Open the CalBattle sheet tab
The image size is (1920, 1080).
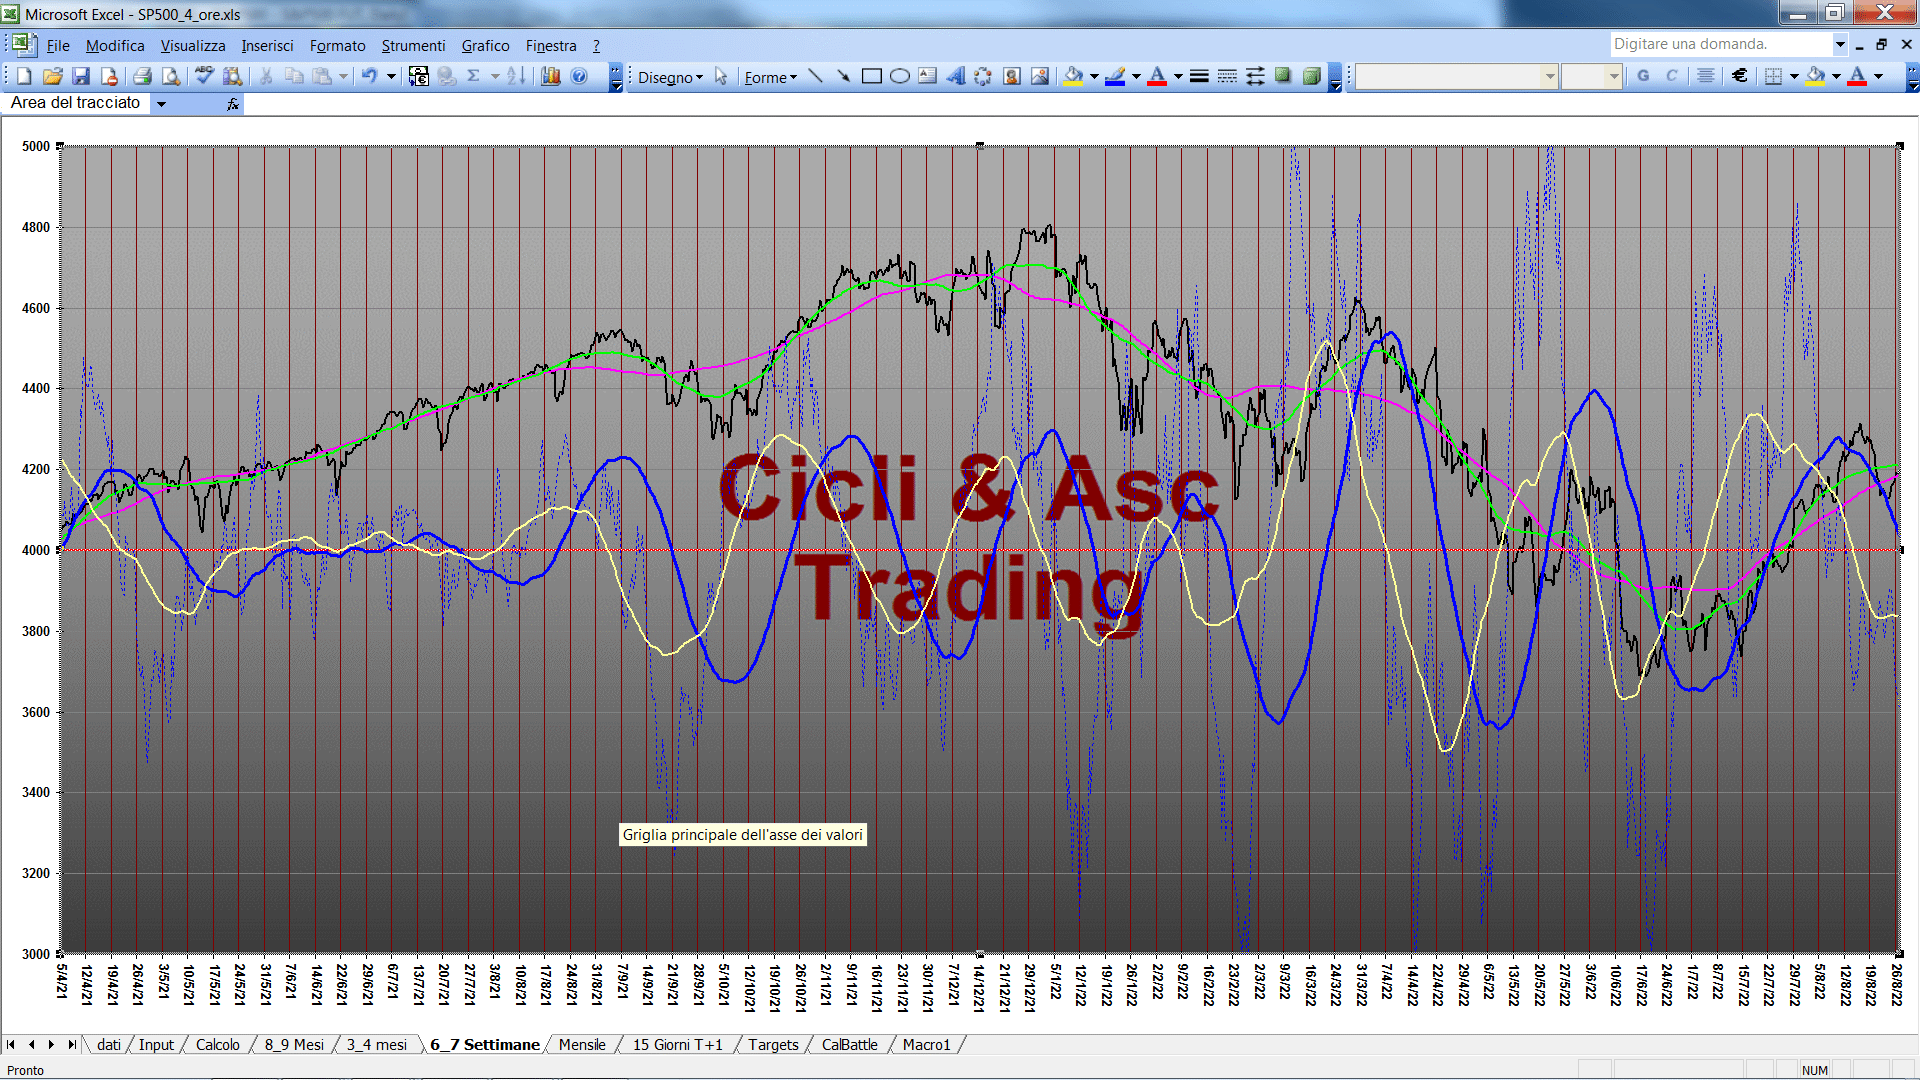[x=849, y=1044]
